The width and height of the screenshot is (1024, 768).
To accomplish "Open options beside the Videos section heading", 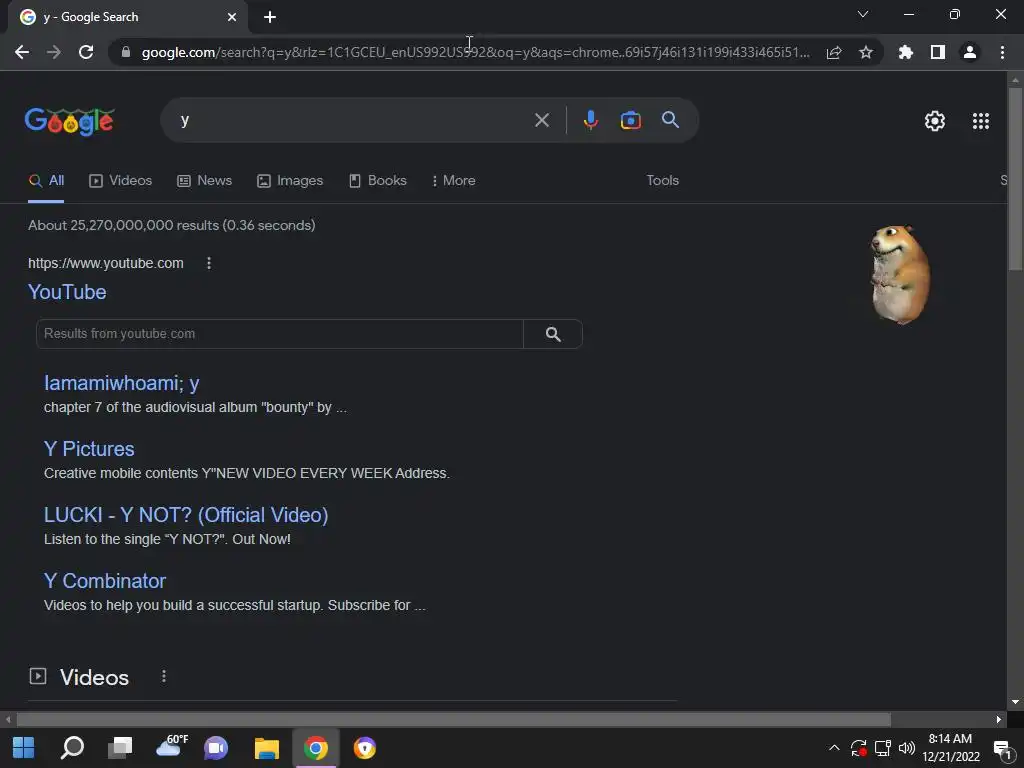I will click(x=164, y=677).
